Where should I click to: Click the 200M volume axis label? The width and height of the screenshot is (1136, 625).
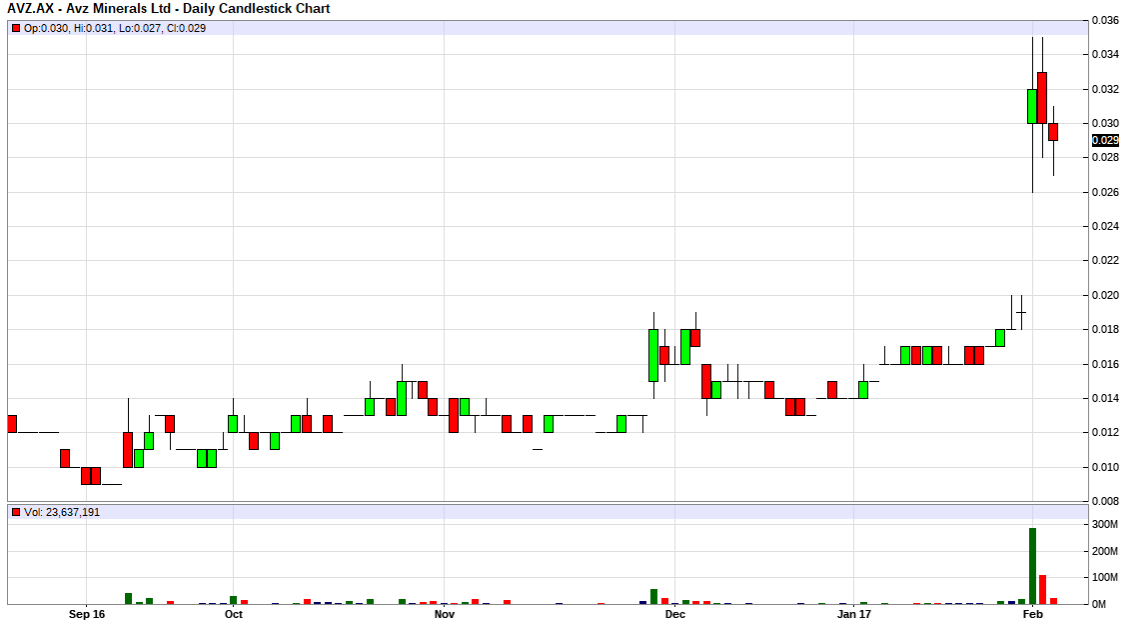tap(1104, 551)
